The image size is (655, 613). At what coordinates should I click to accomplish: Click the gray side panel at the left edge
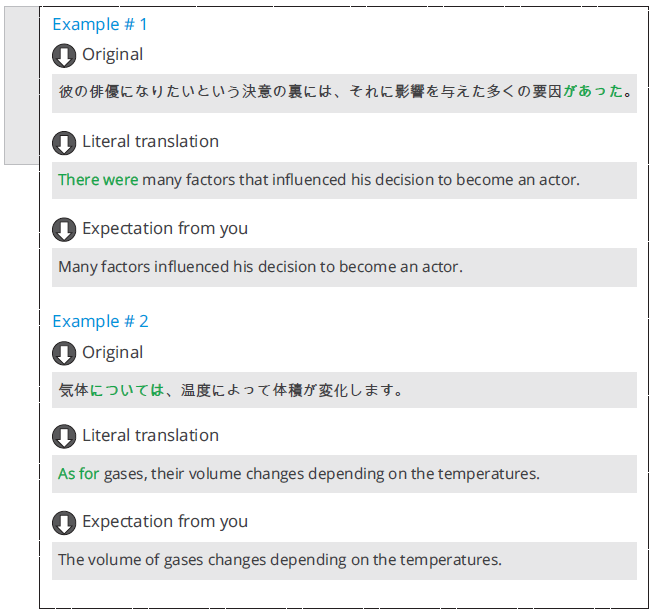22,85
